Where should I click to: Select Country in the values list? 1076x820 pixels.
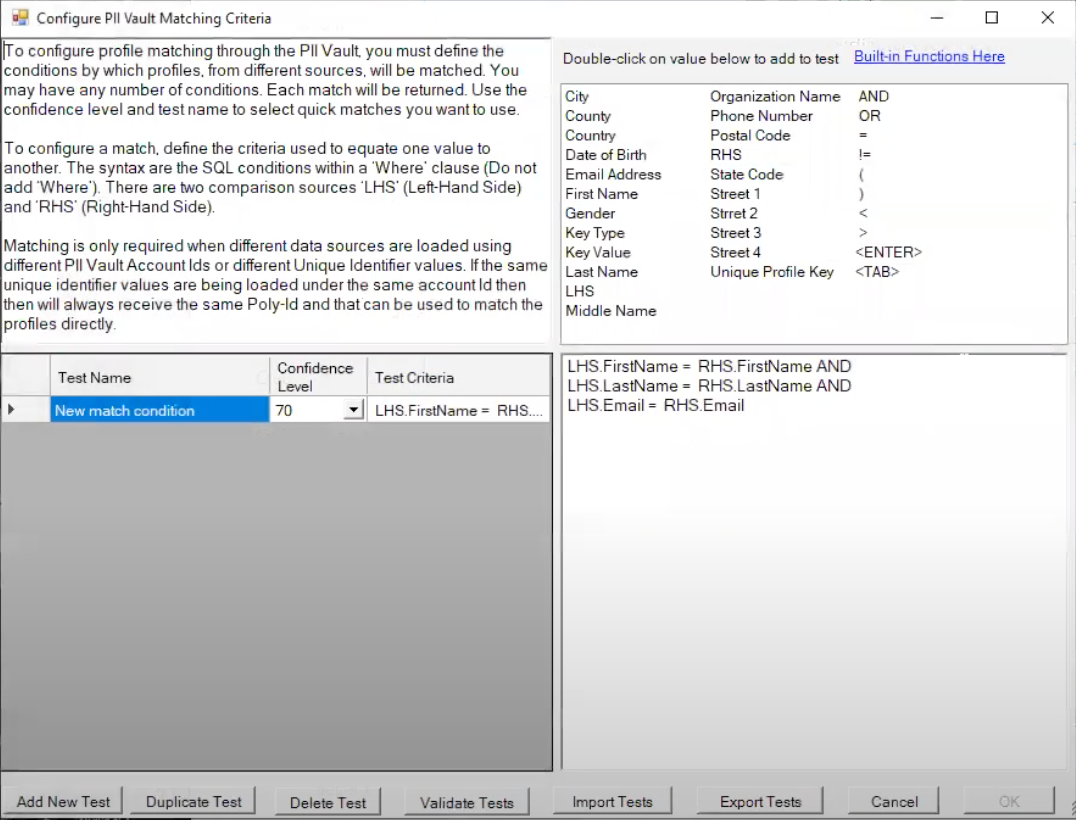(590, 135)
